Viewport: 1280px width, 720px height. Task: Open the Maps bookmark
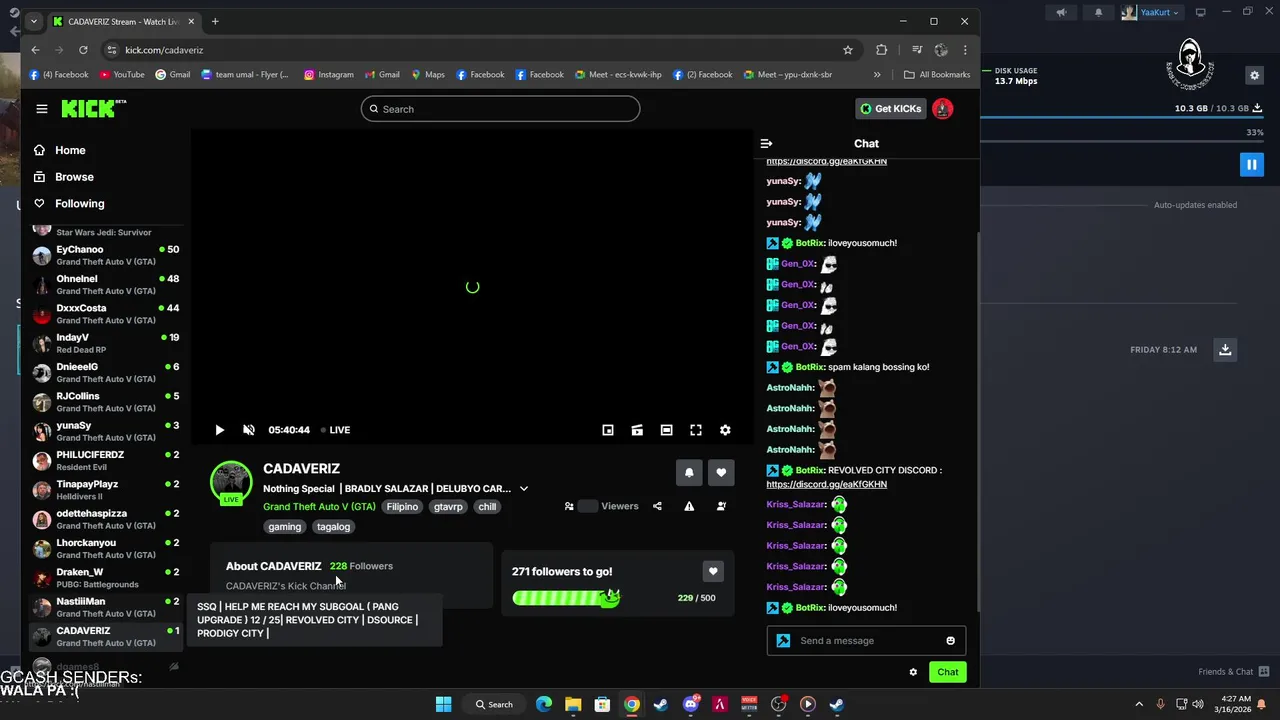427,75
